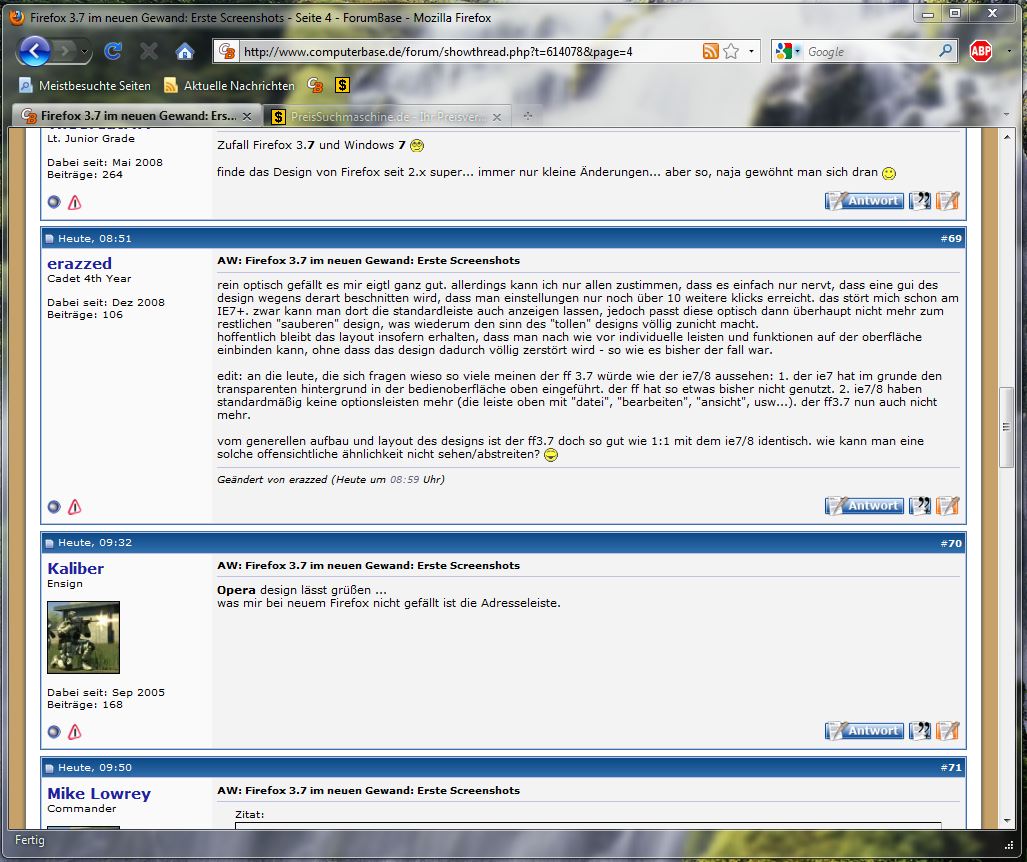Click Kaliber's online status icon
The height and width of the screenshot is (862, 1027).
click(x=54, y=732)
